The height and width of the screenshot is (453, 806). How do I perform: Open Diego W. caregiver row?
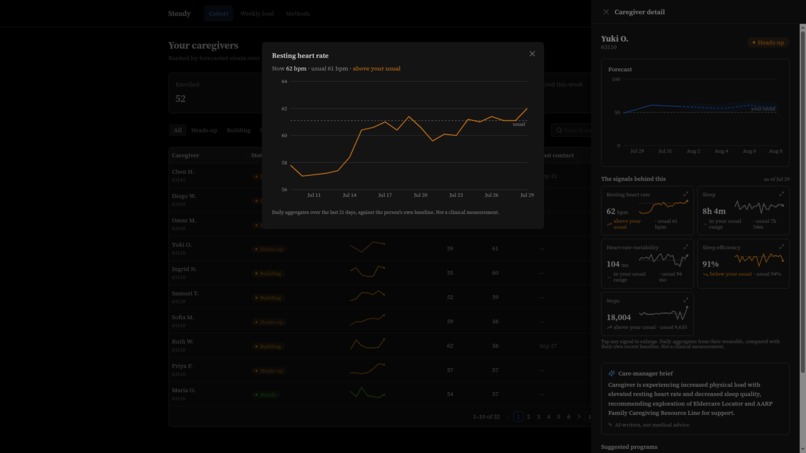pos(380,200)
